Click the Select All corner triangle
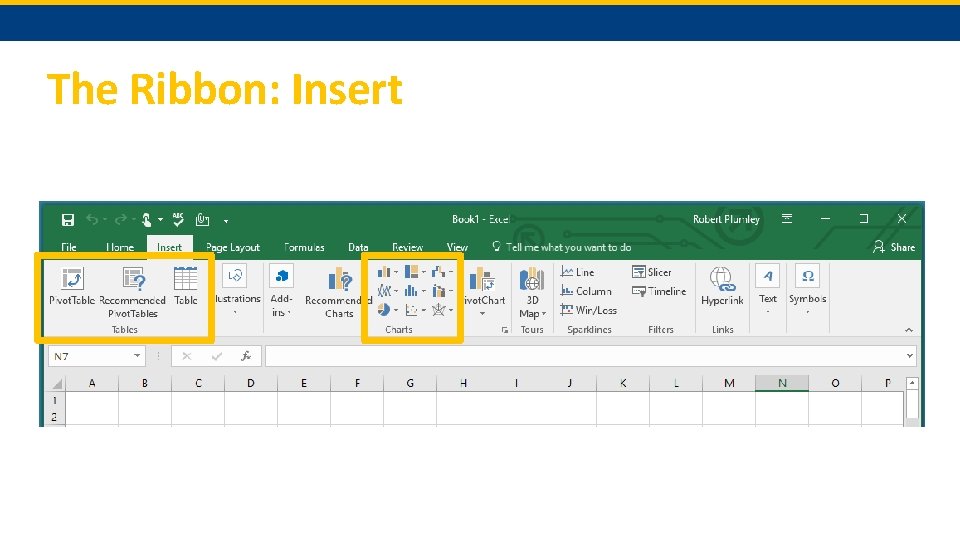Screen dimensions: 960x540 pos(57,383)
